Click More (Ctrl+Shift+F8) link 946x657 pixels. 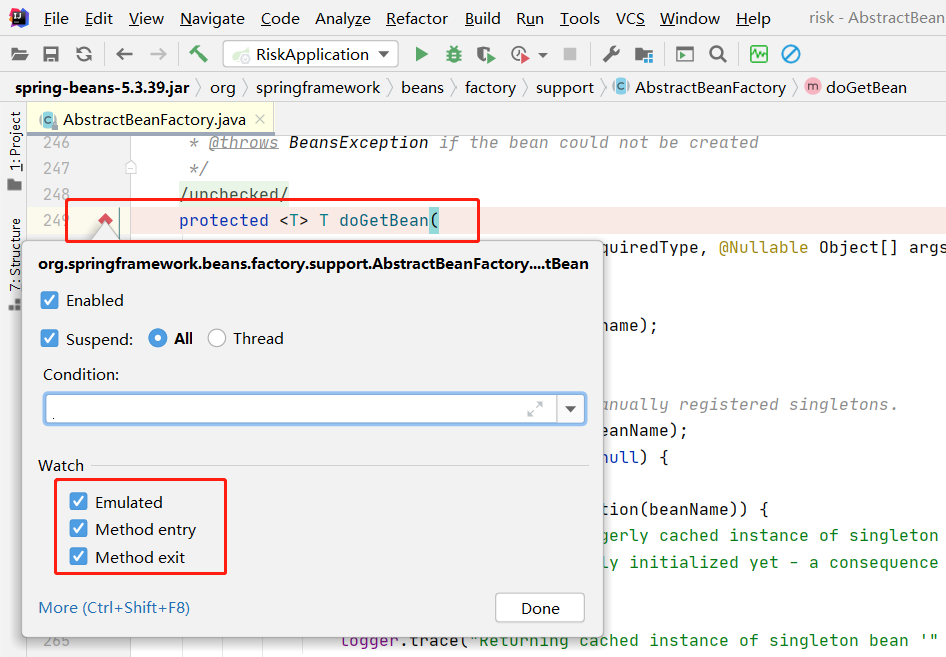pyautogui.click(x=114, y=608)
